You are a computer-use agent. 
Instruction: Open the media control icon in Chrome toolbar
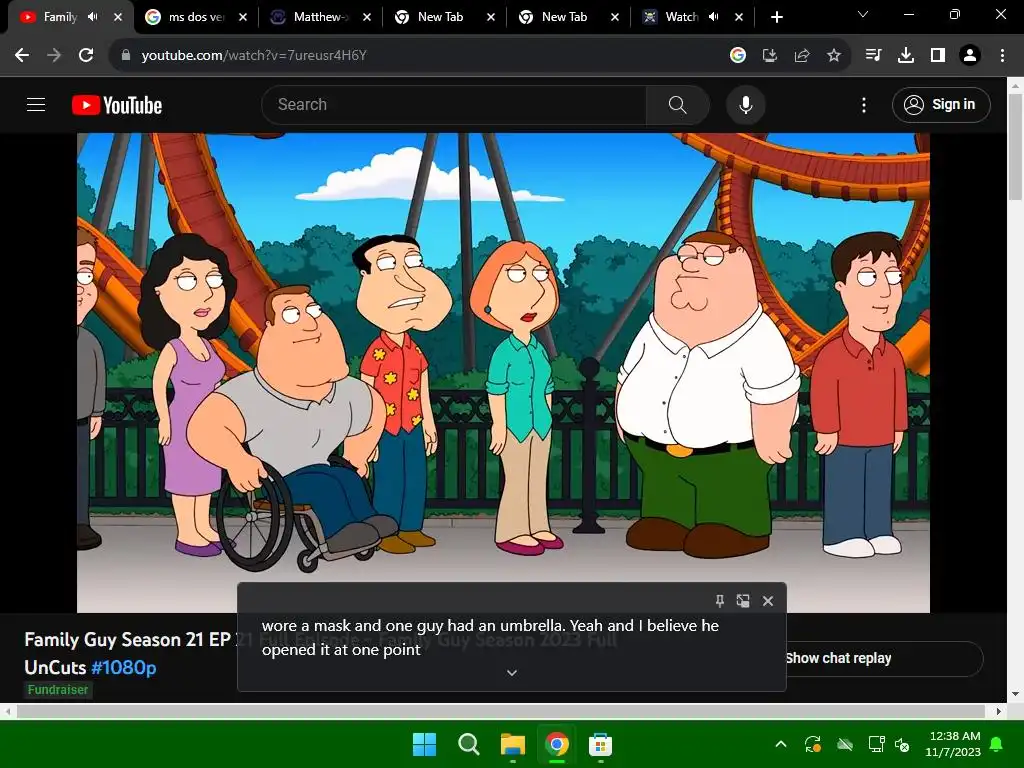point(873,56)
